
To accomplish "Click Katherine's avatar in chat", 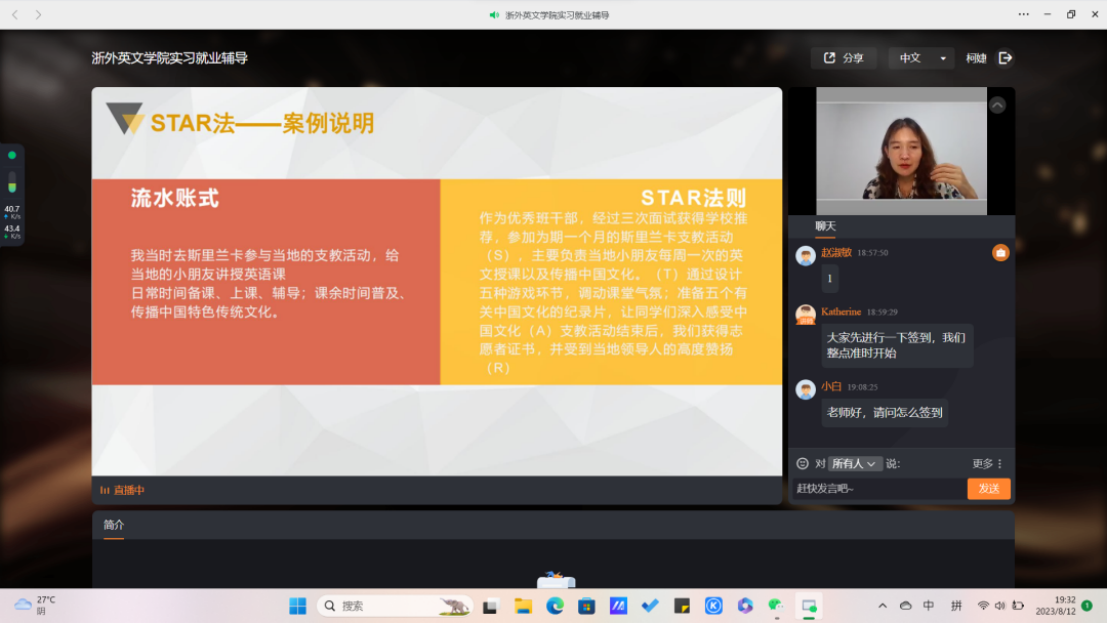I will pos(805,315).
